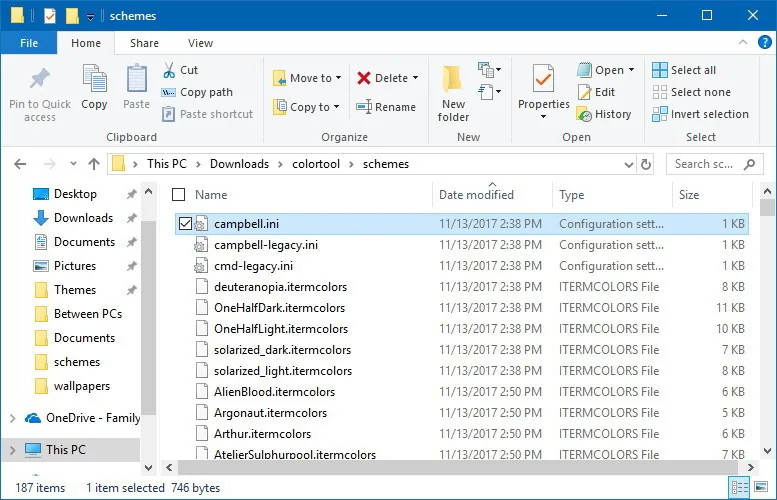The height and width of the screenshot is (500, 777).
Task: Select Desktop in Quick access
Action: 75,194
